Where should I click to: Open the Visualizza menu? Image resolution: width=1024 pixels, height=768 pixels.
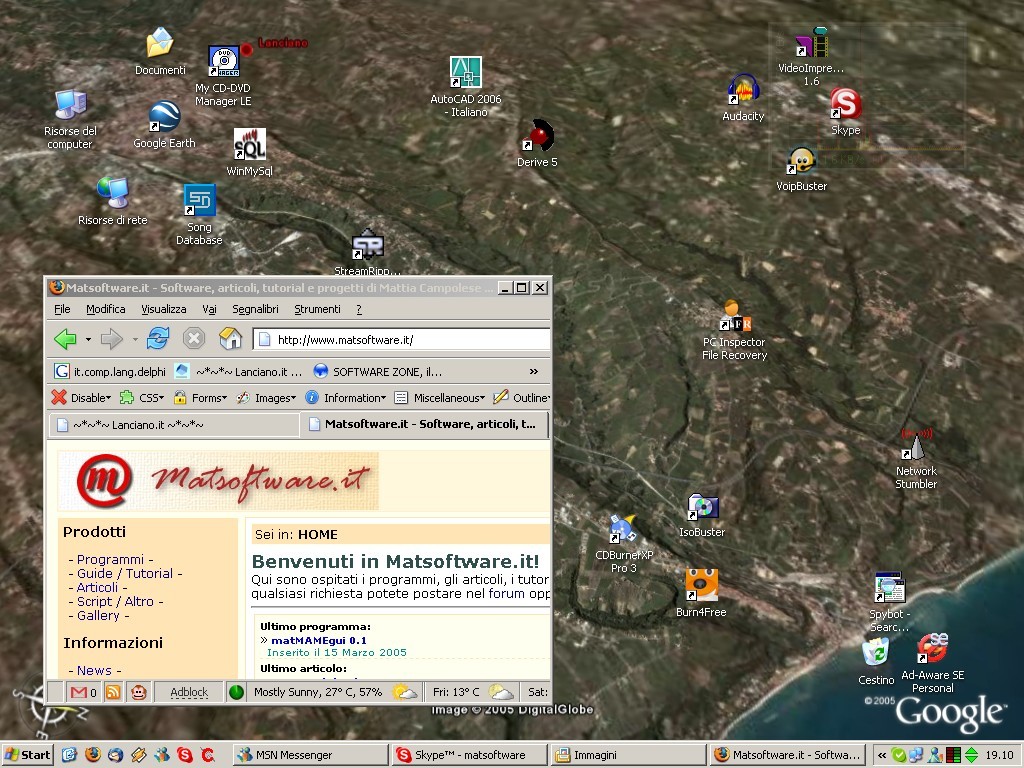(163, 309)
